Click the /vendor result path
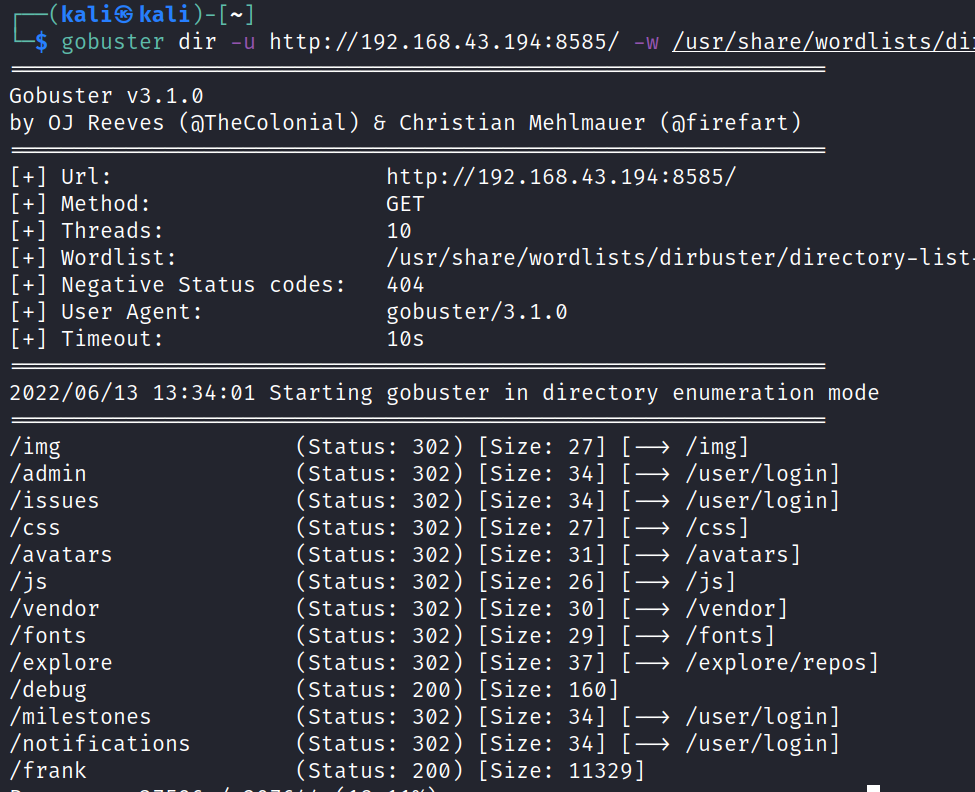The image size is (975, 792). pyautogui.click(x=54, y=608)
